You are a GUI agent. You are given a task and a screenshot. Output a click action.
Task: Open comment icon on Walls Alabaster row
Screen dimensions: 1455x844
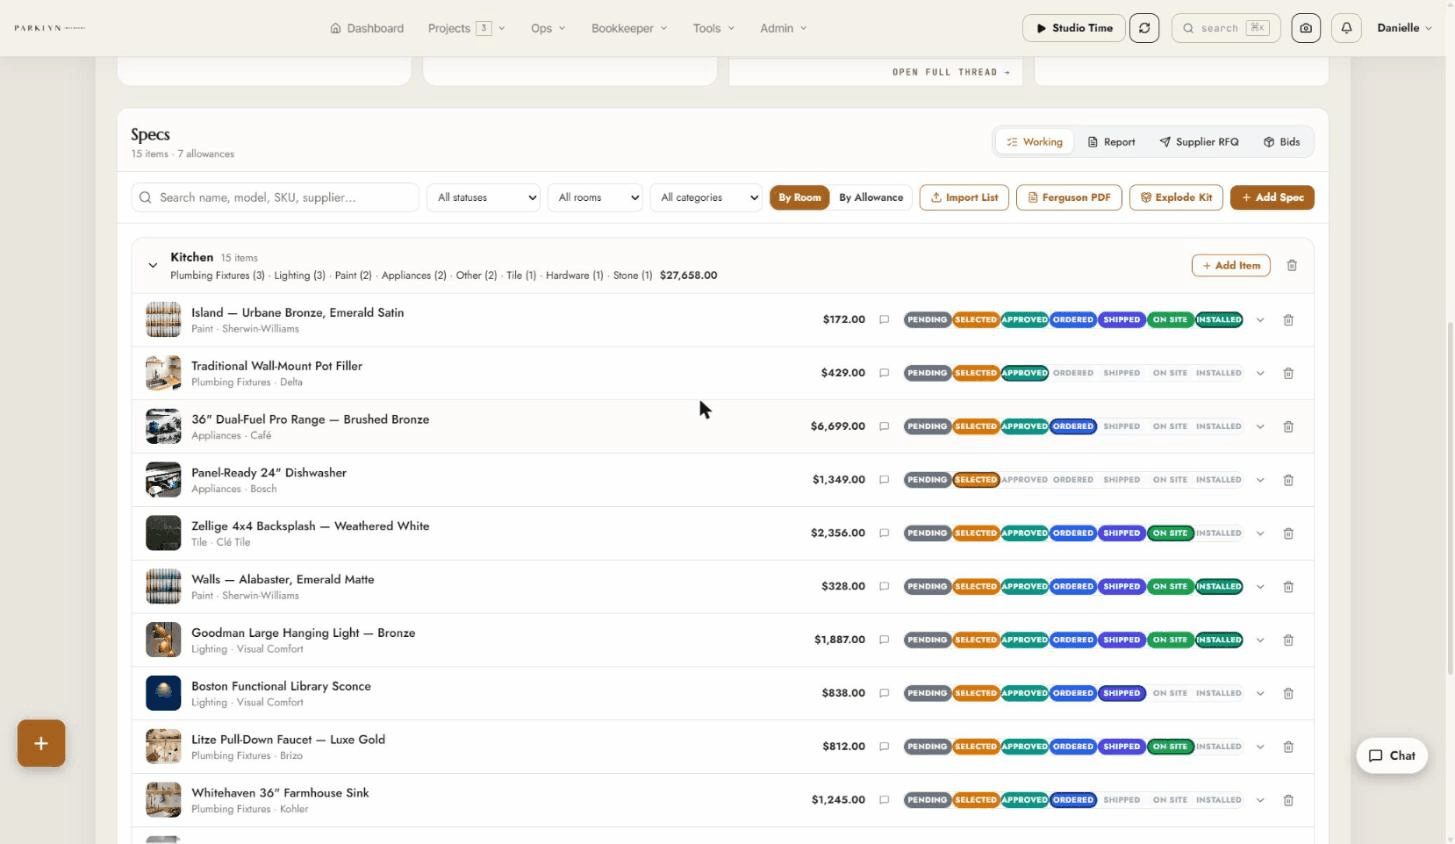pyautogui.click(x=884, y=586)
